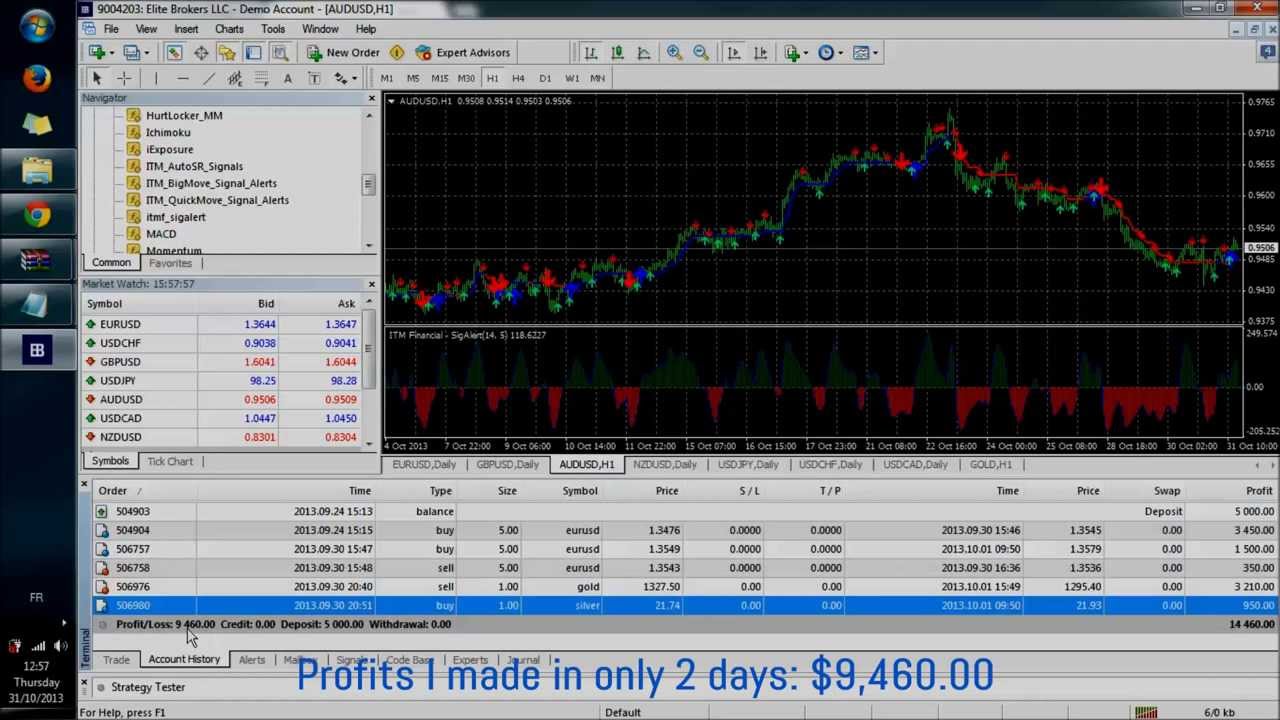Screen dimensions: 1280x720
Task: Open the Insert menu
Action: point(186,29)
